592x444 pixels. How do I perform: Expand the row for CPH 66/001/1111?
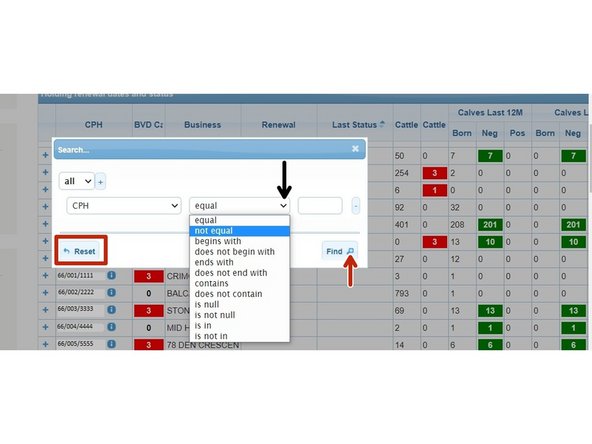click(46, 276)
